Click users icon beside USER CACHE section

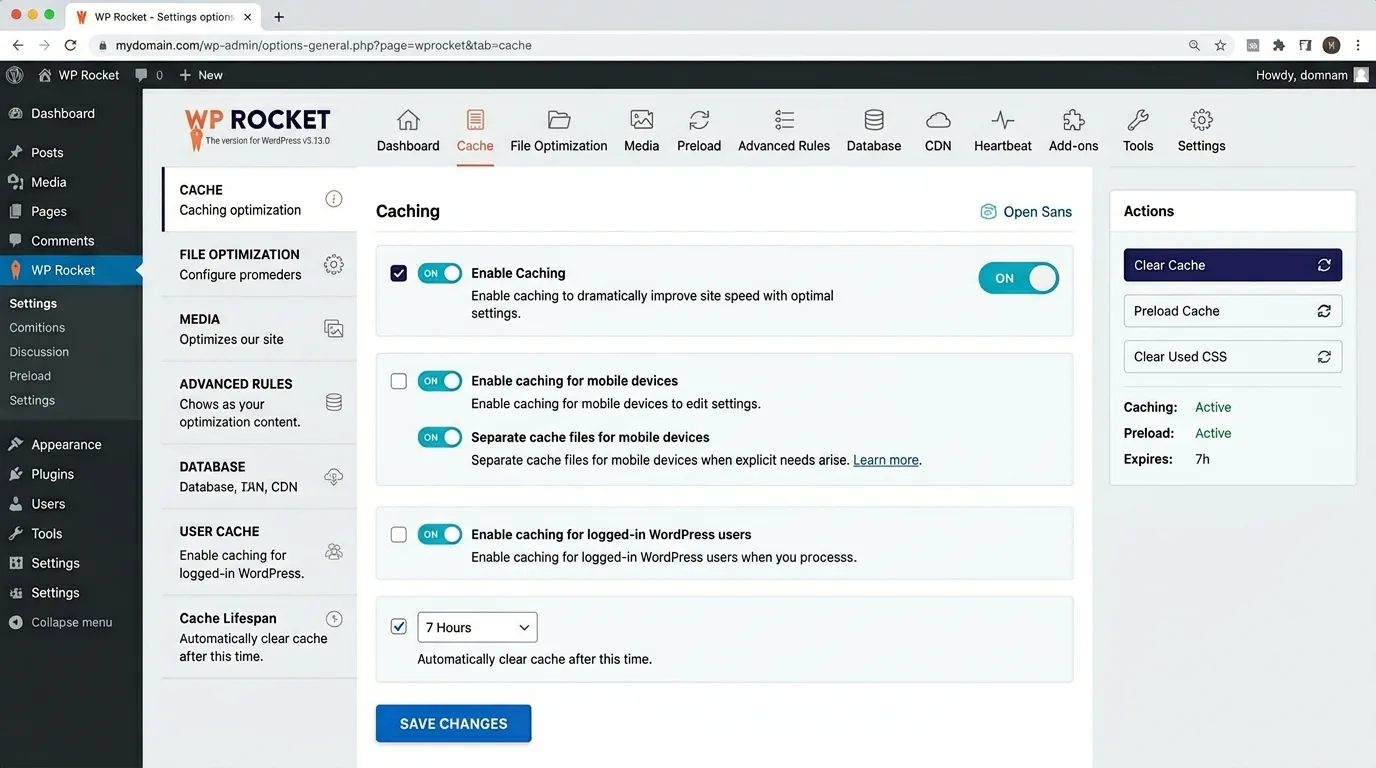[x=334, y=552]
